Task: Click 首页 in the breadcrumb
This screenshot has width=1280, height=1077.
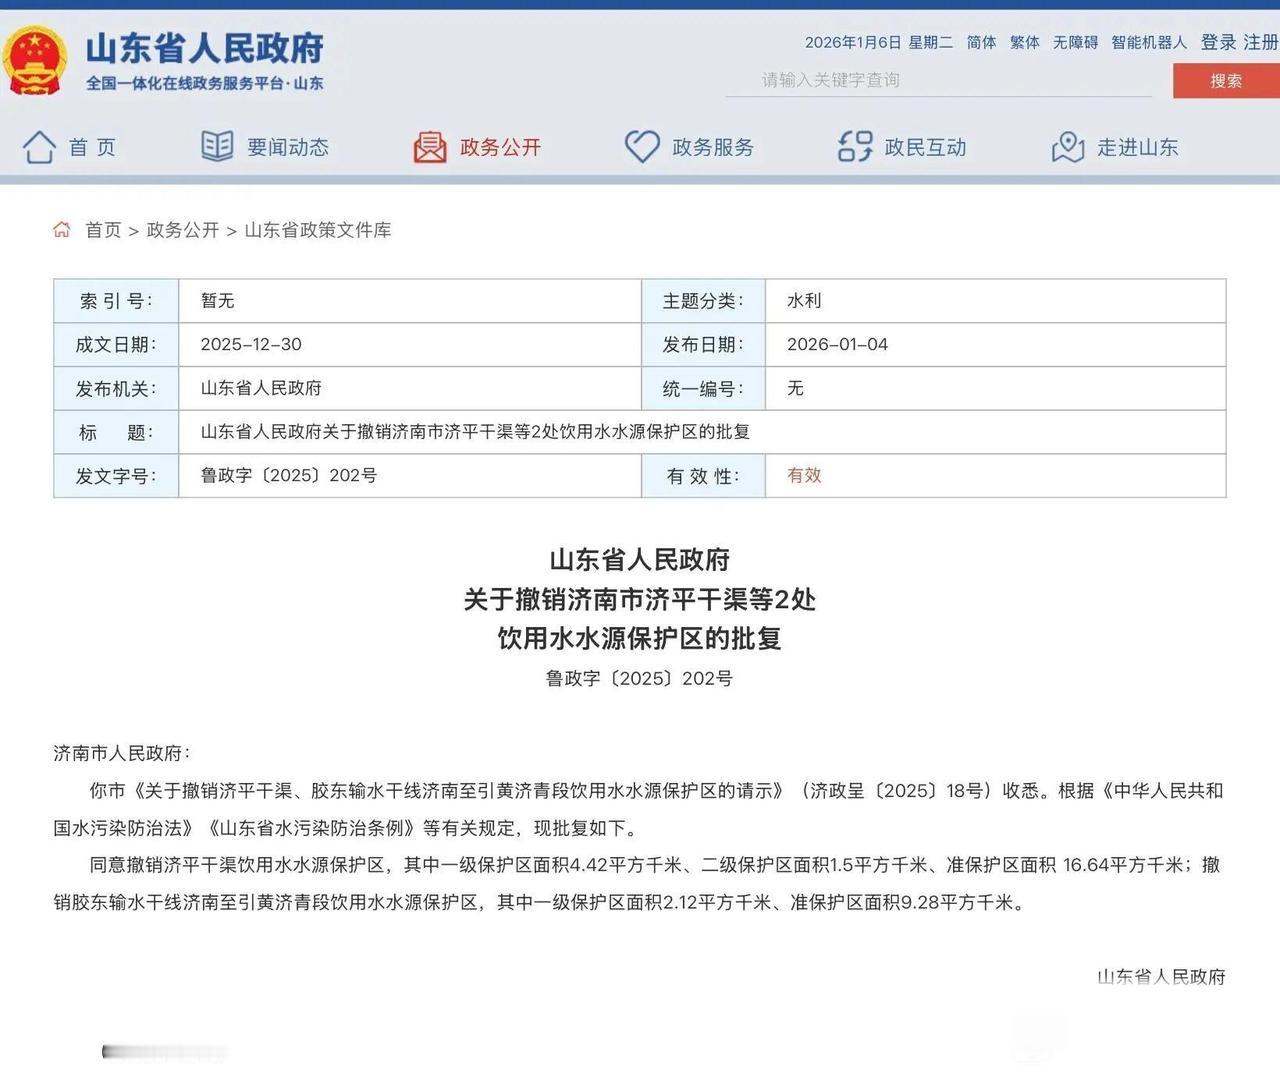Action: [x=103, y=230]
